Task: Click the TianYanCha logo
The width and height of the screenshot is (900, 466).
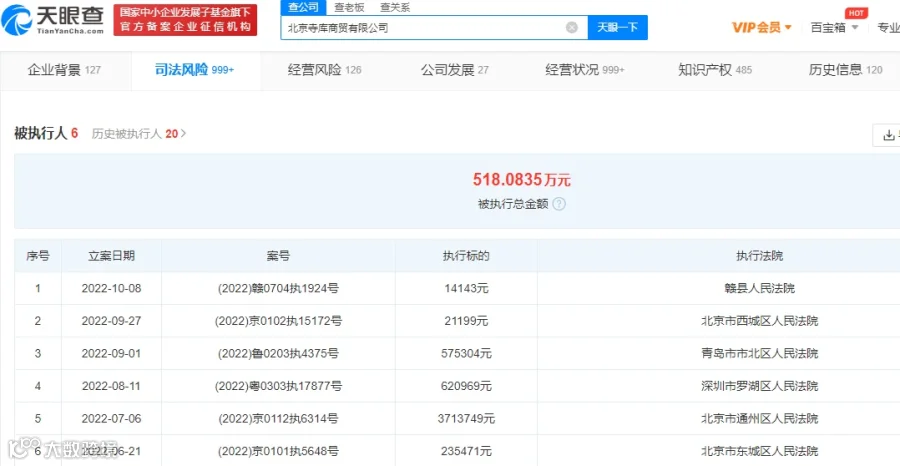Action: [x=52, y=21]
